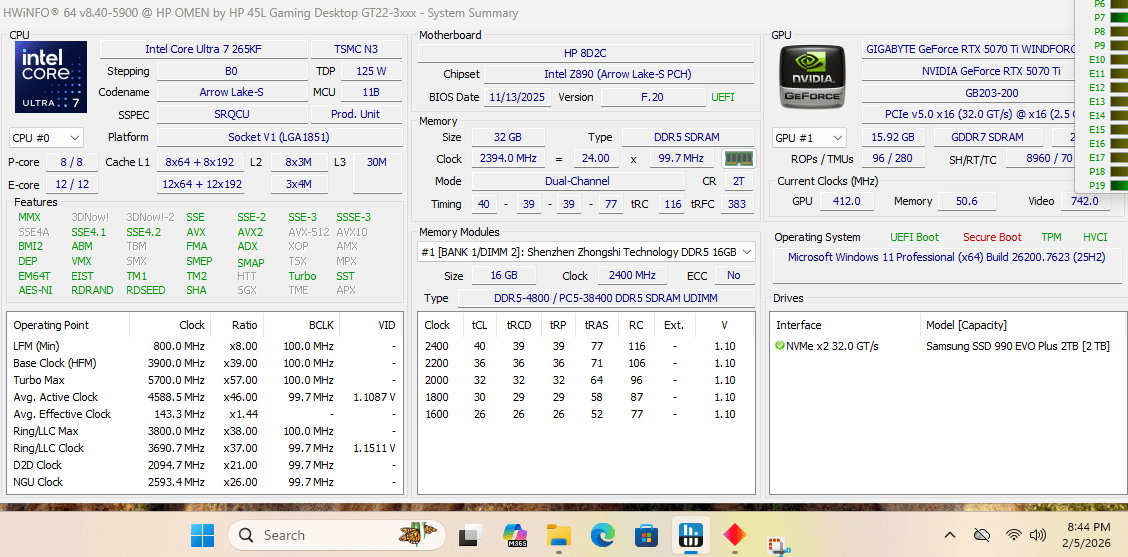Click the Interface column header in Drives
The width and height of the screenshot is (1128, 557).
pos(845,325)
